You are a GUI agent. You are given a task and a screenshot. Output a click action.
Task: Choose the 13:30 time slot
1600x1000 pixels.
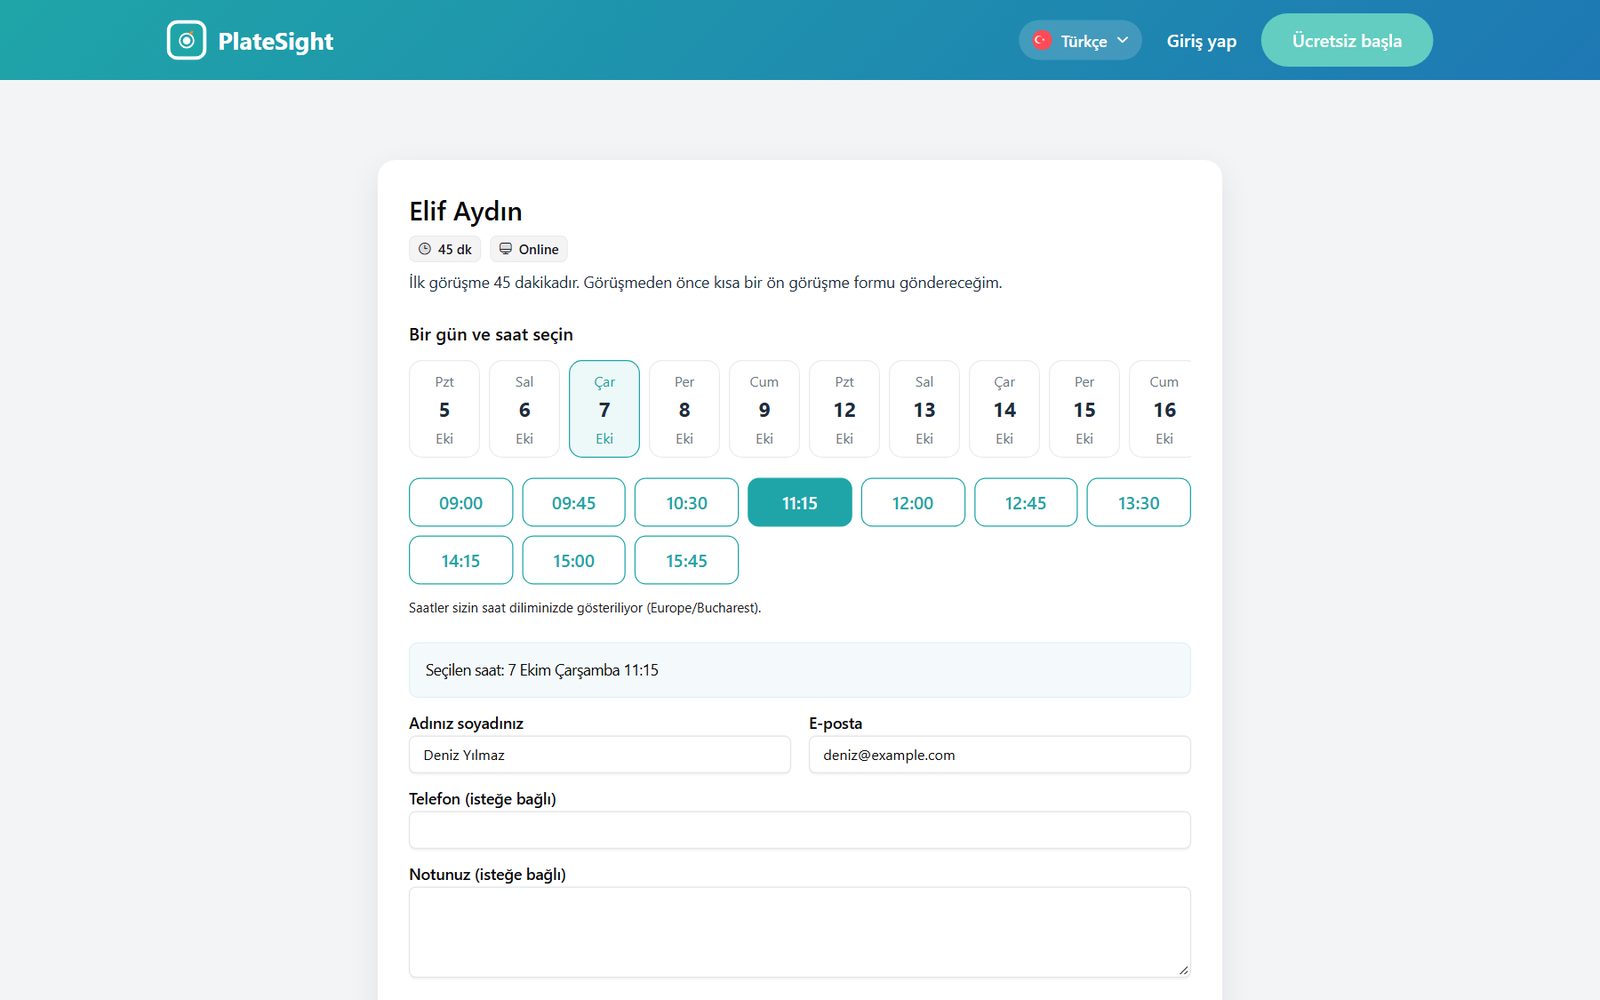tap(1139, 502)
